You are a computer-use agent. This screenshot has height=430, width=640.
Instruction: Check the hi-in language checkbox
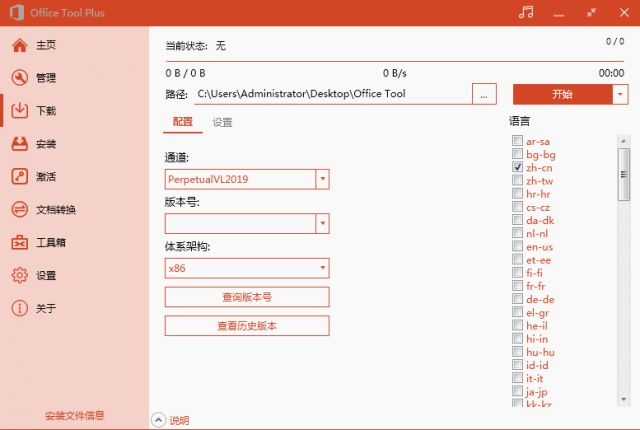coord(518,338)
